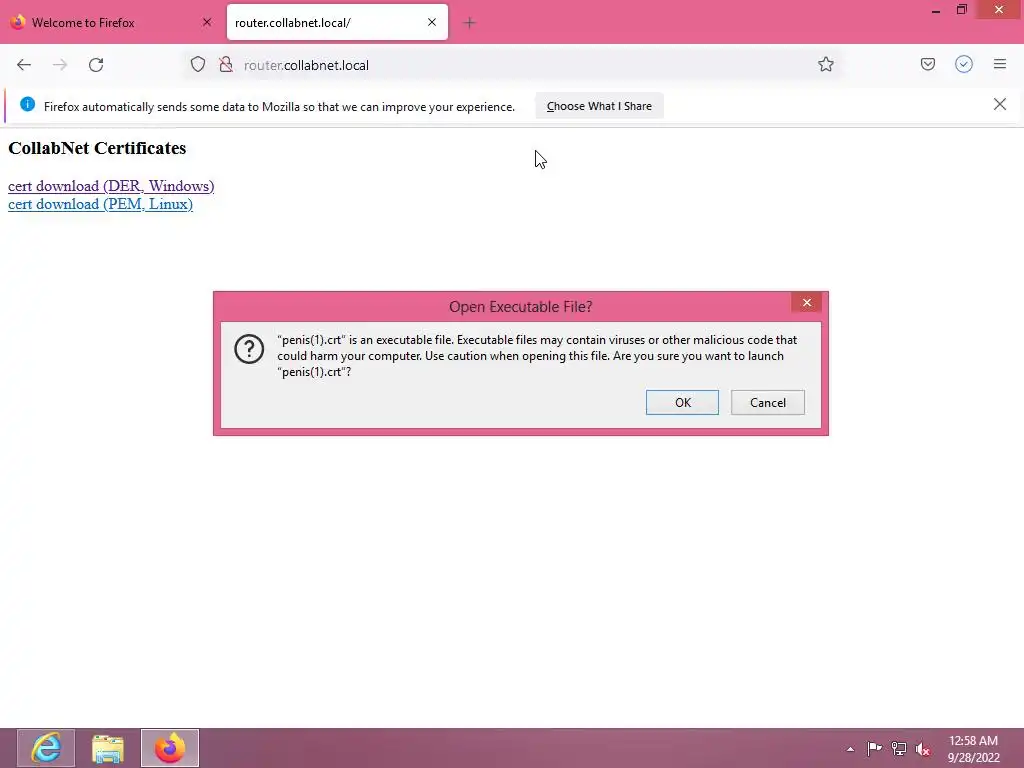The height and width of the screenshot is (768, 1024).
Task: Open cert download (DER, Windows) link
Action: coord(111,186)
